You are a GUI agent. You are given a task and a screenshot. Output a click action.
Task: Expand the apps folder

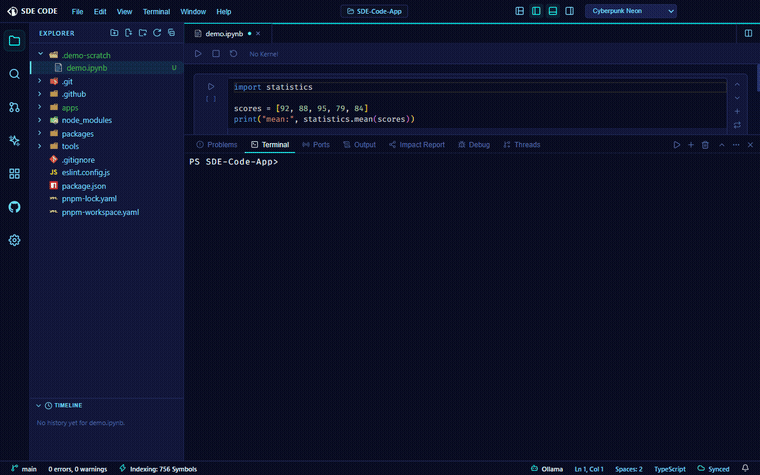pyautogui.click(x=40, y=107)
